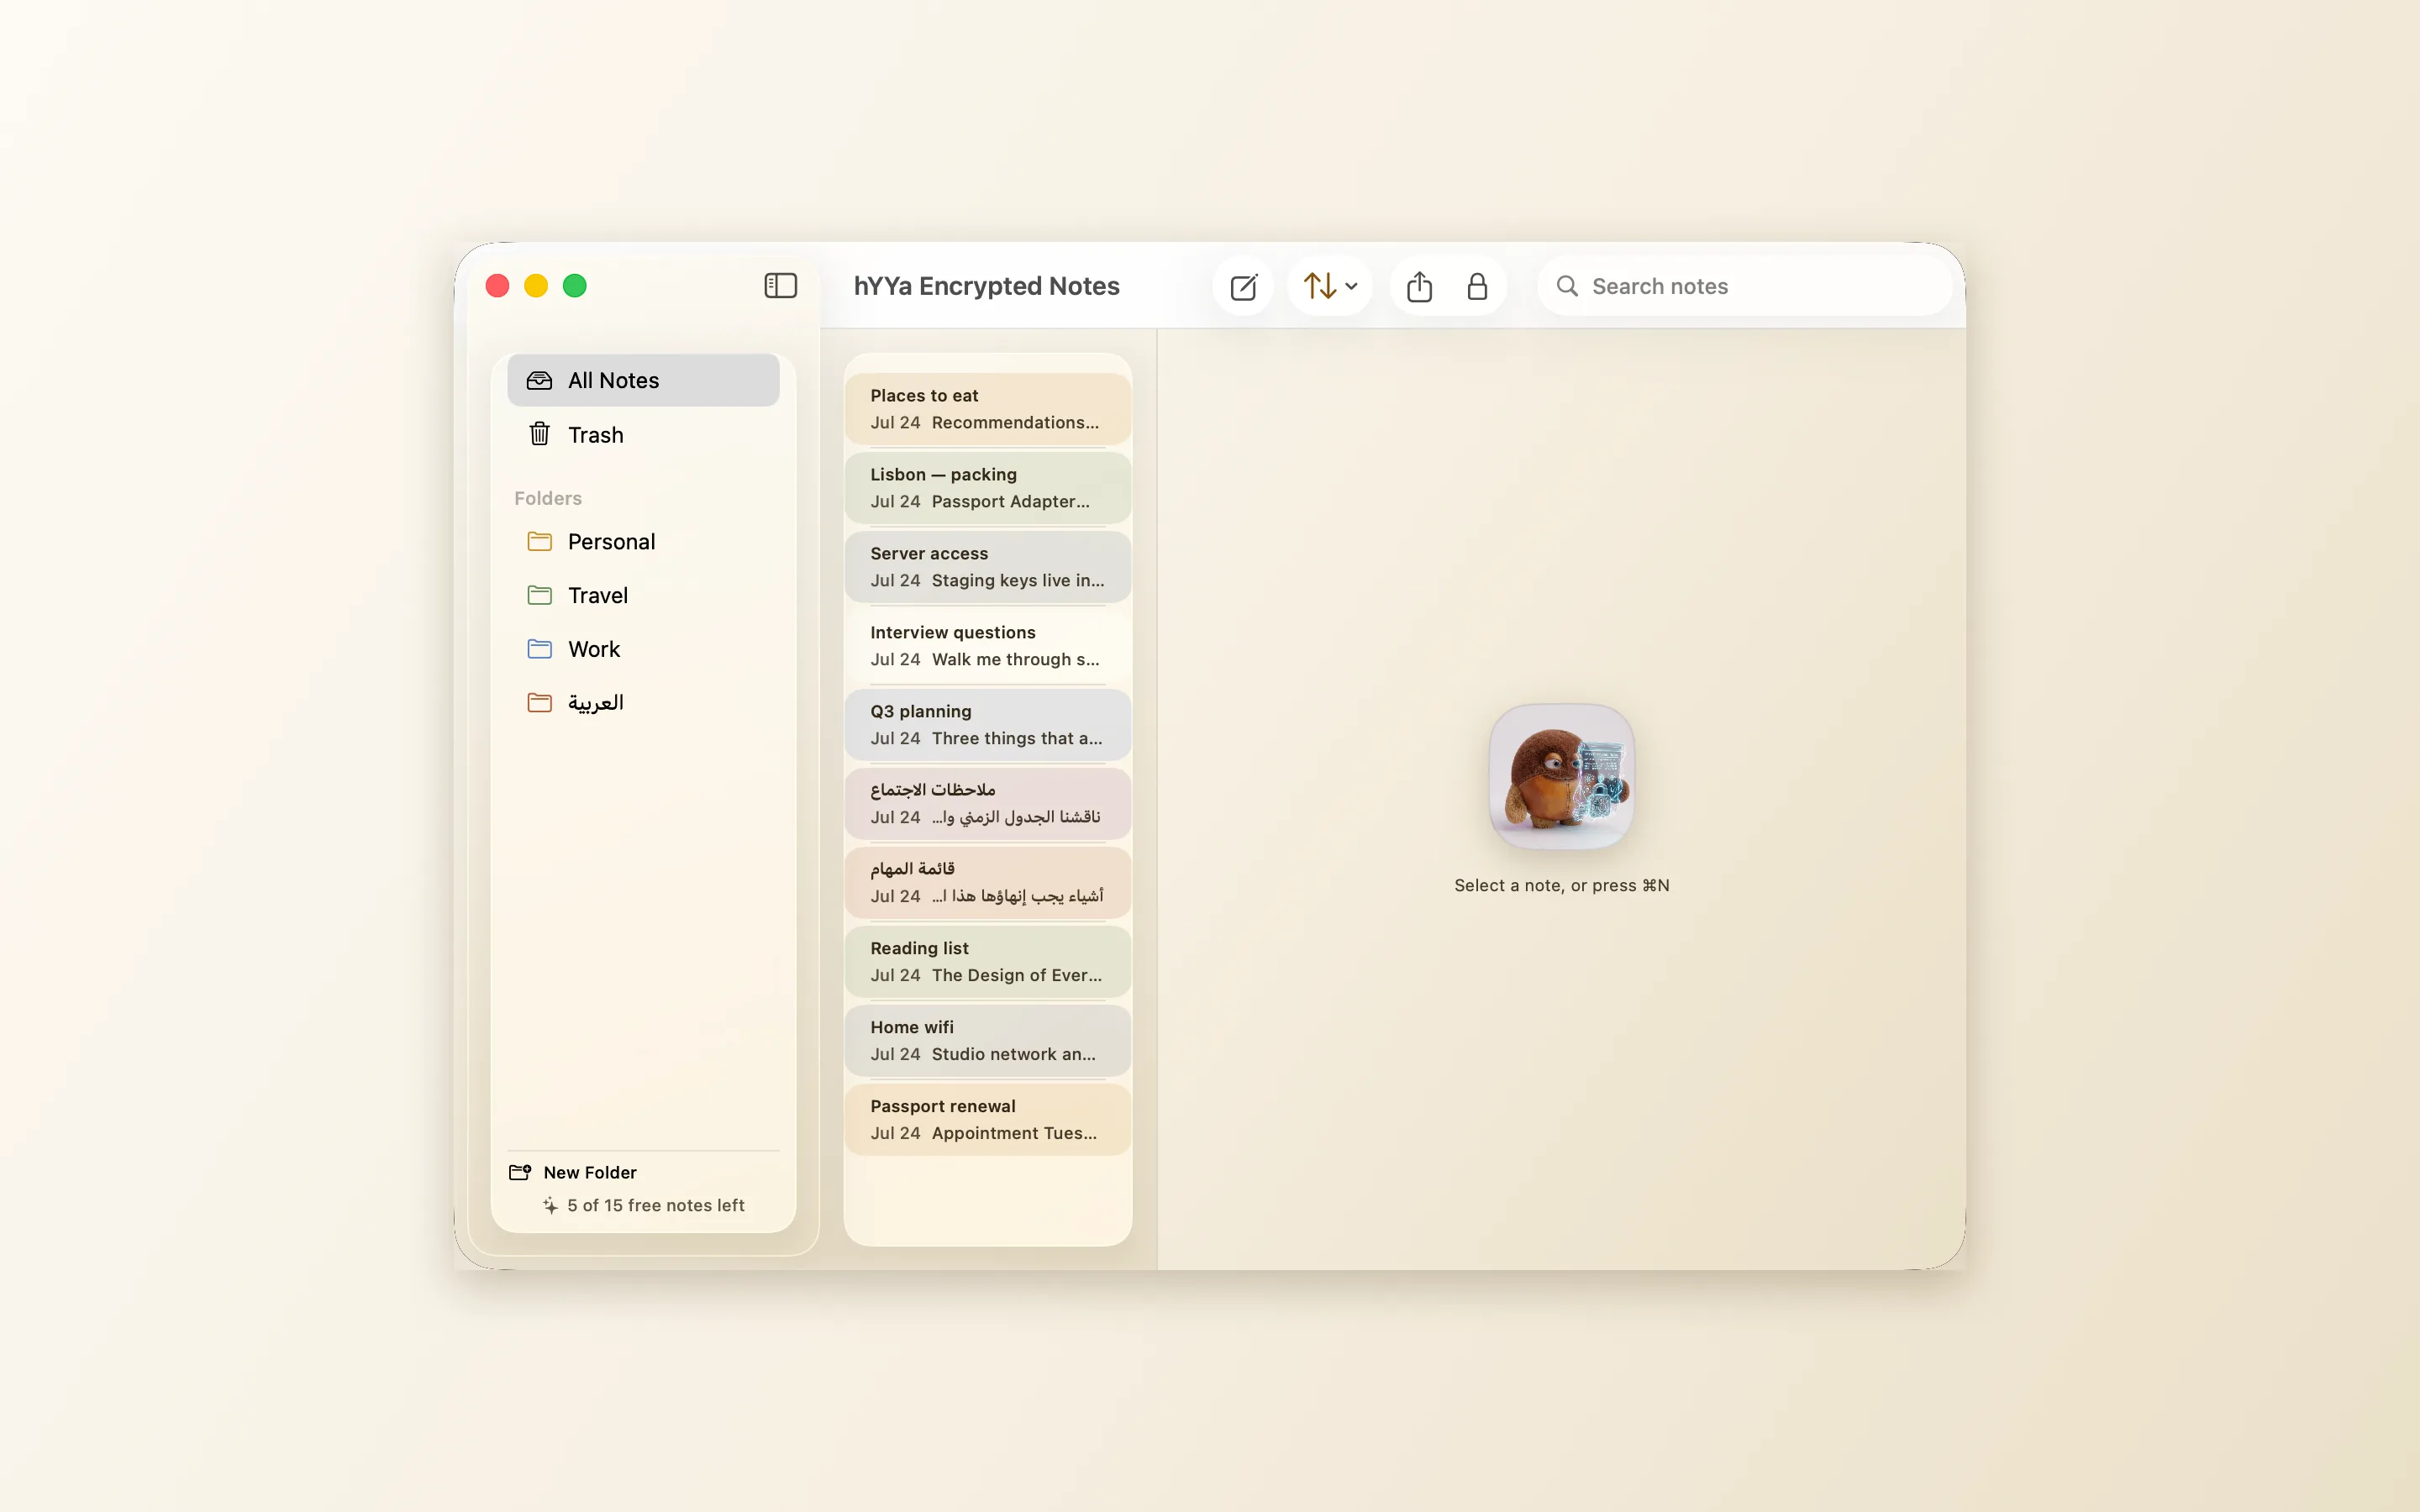Click the yellow Personal folder icon
2420x1512 pixels.
tap(539, 541)
